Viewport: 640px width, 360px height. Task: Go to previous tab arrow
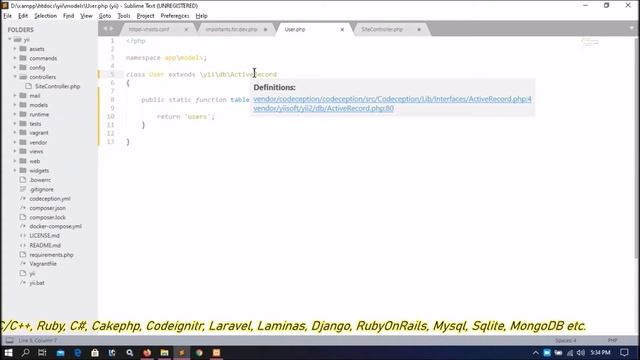pyautogui.click(x=105, y=29)
